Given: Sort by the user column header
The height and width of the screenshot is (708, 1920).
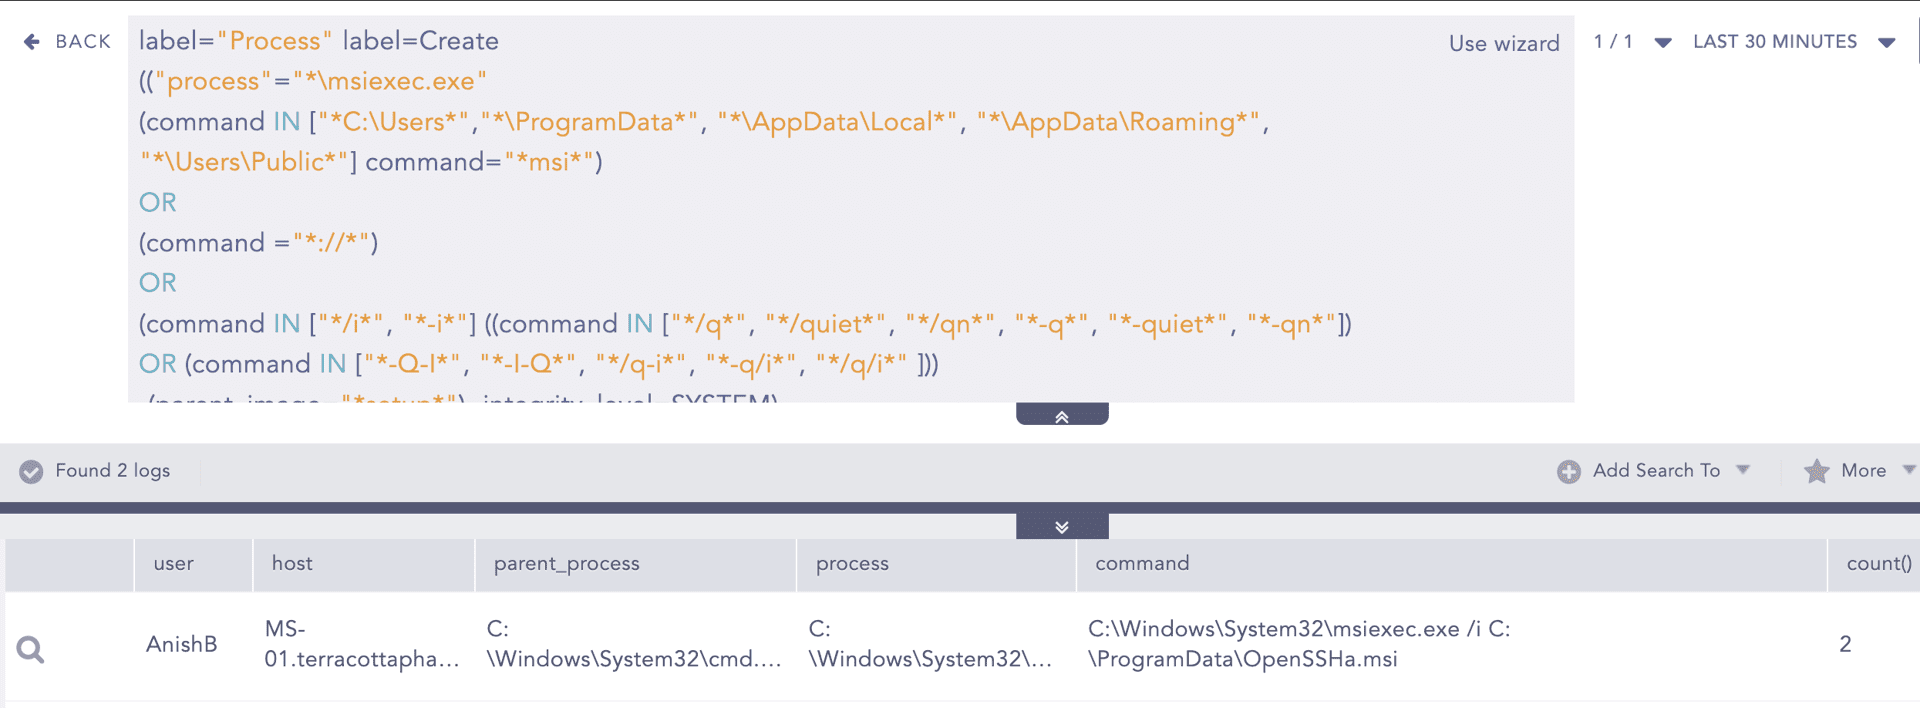Looking at the screenshot, I should coord(174,564).
